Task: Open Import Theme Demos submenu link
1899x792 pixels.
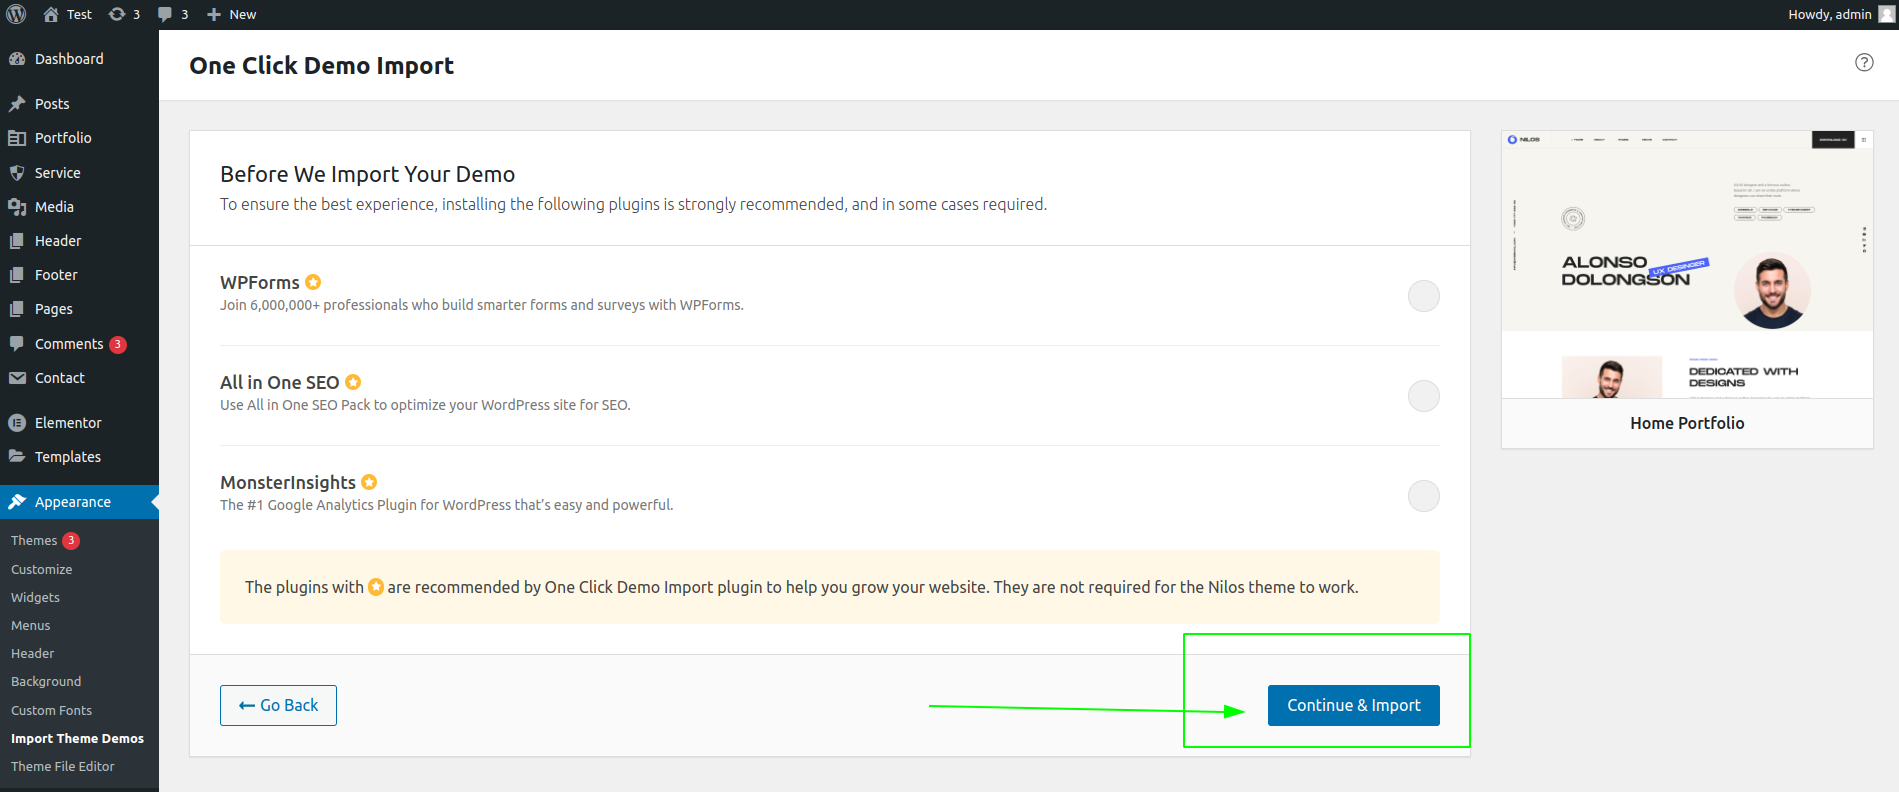Action: (x=77, y=738)
